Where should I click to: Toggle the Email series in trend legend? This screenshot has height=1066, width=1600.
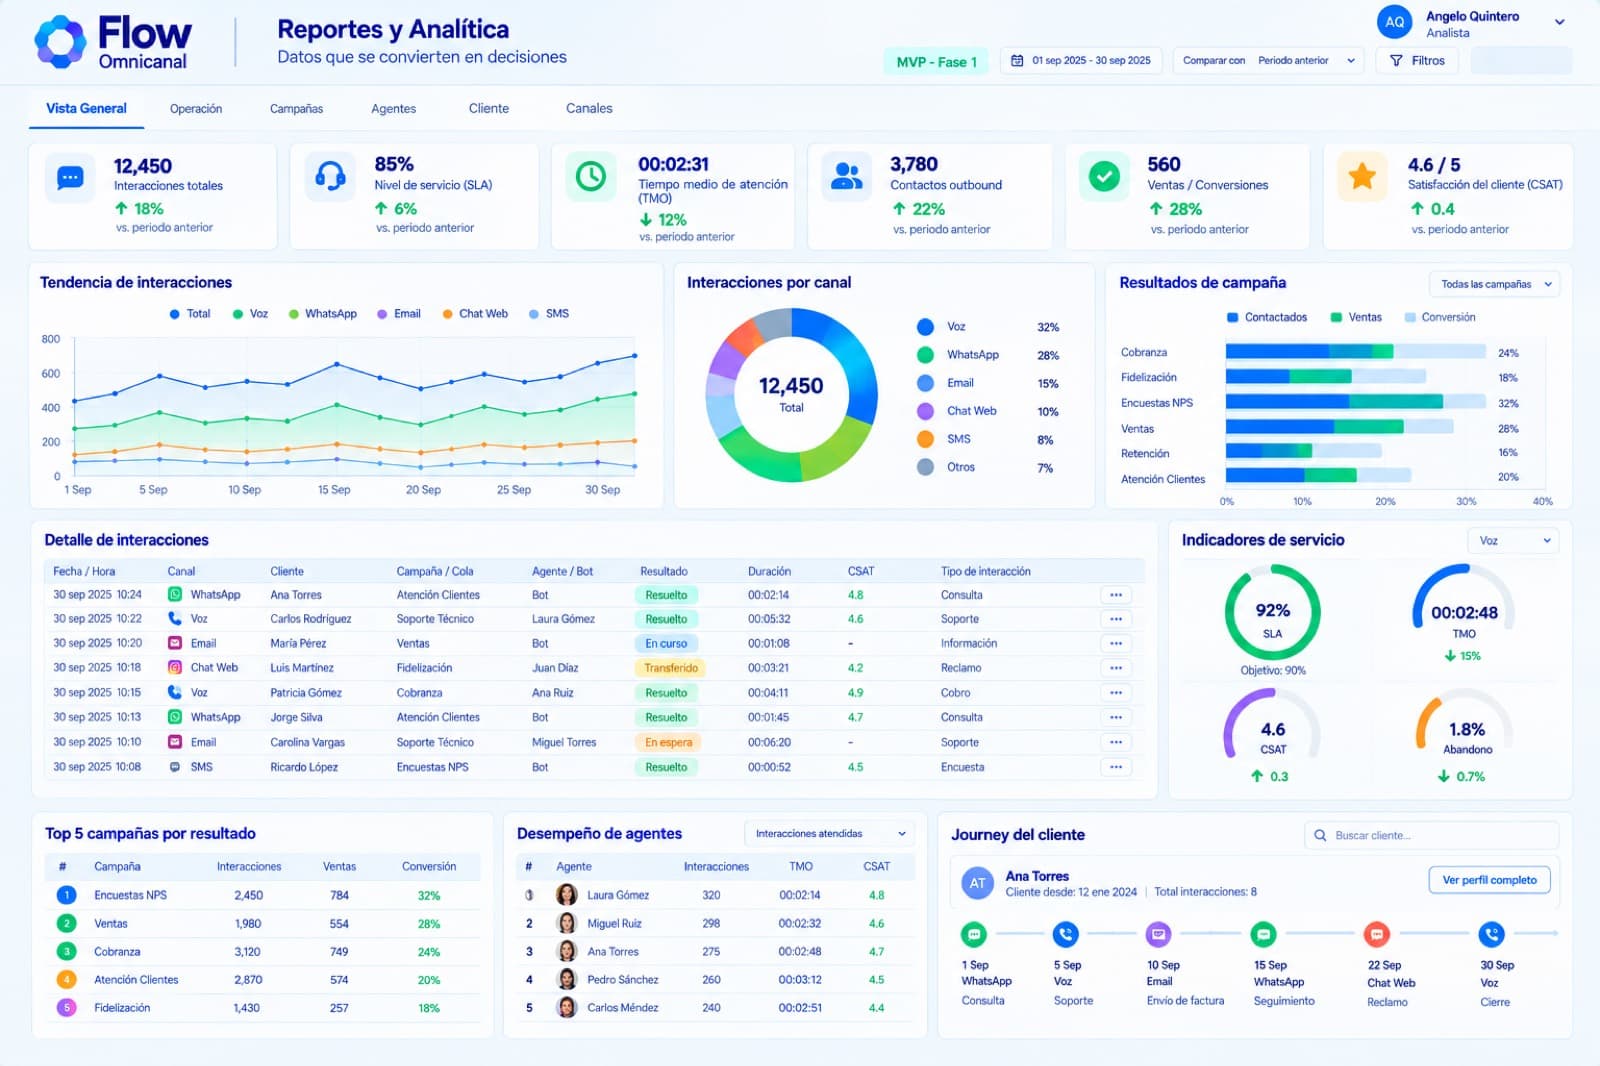pyautogui.click(x=399, y=314)
